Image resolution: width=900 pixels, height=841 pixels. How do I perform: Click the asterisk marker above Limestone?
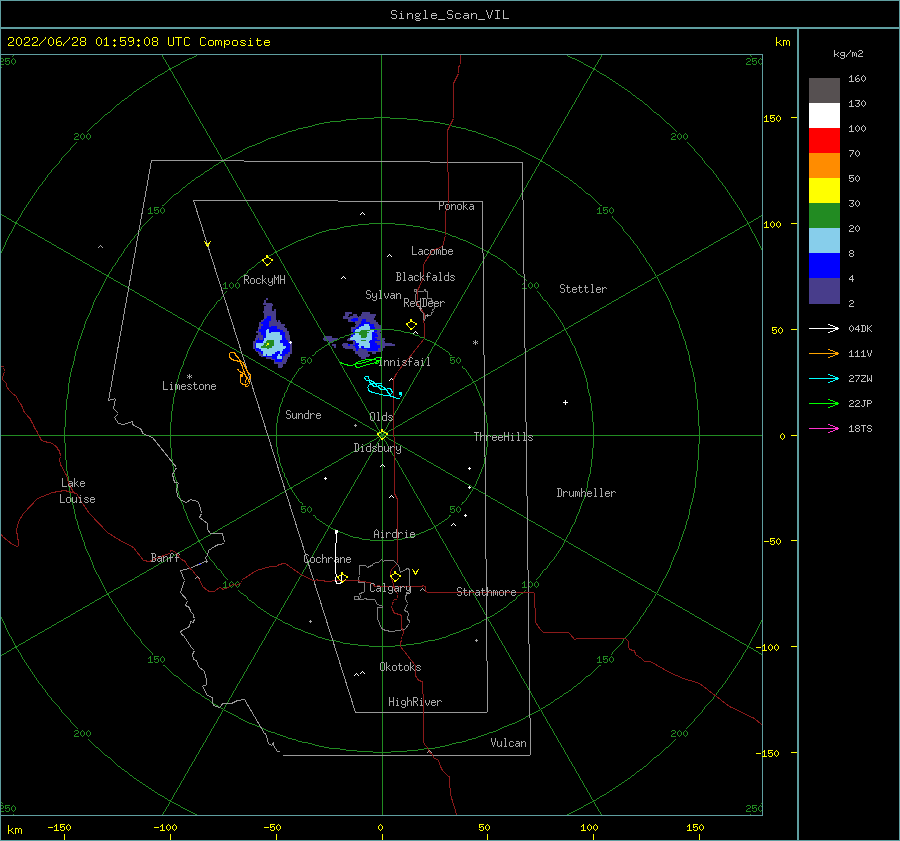pyautogui.click(x=189, y=377)
